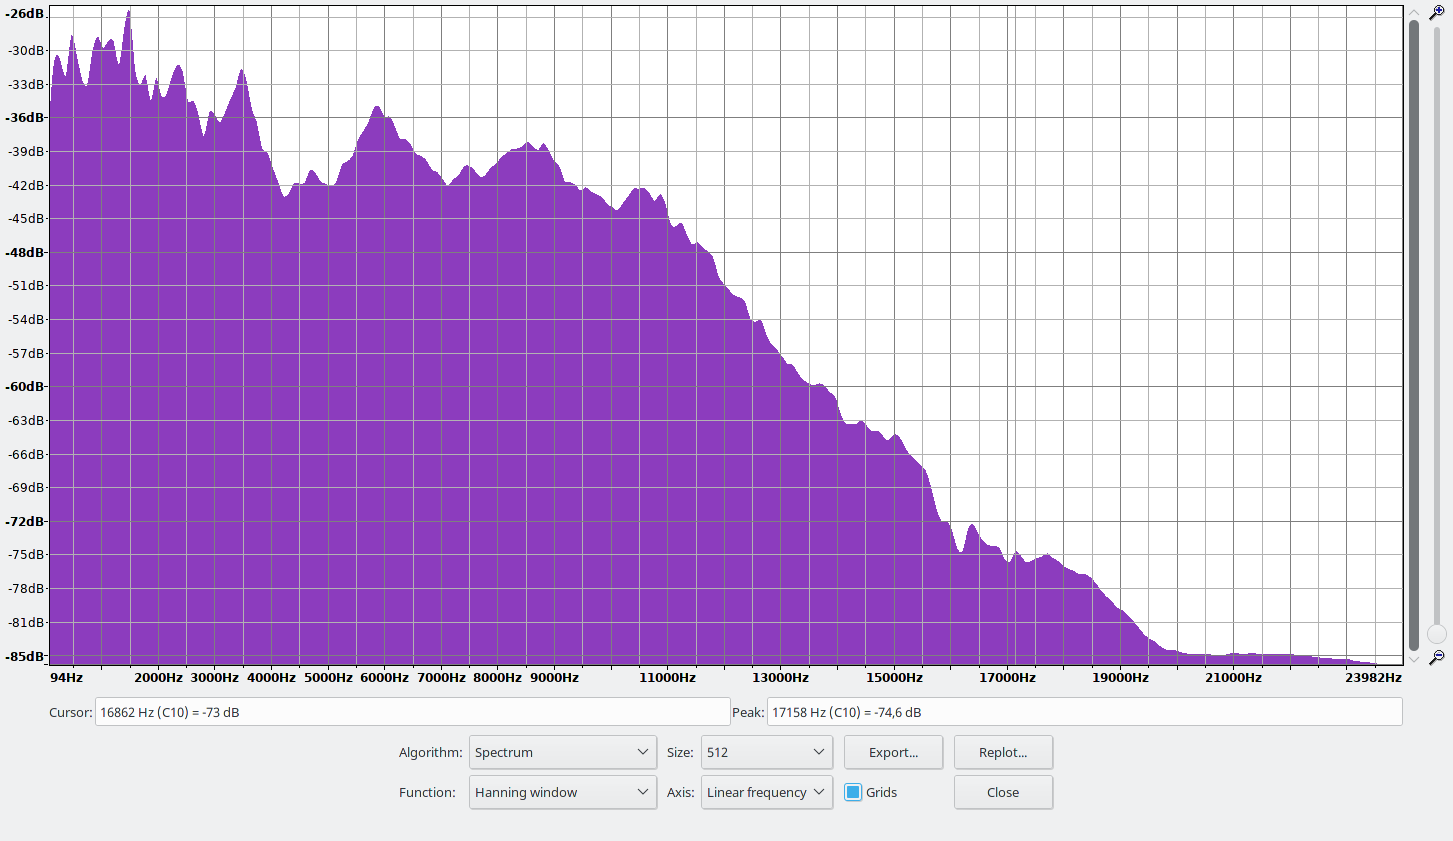Click the 11000Hz label on frequency axis
The height and width of the screenshot is (841, 1453).
667,677
